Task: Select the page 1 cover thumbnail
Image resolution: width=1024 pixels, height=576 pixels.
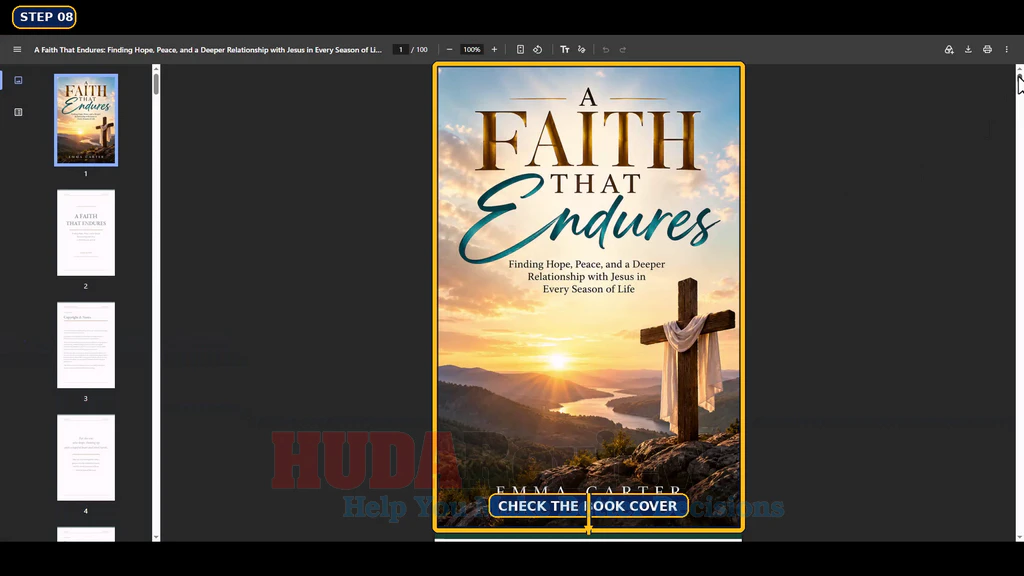Action: coord(86,120)
